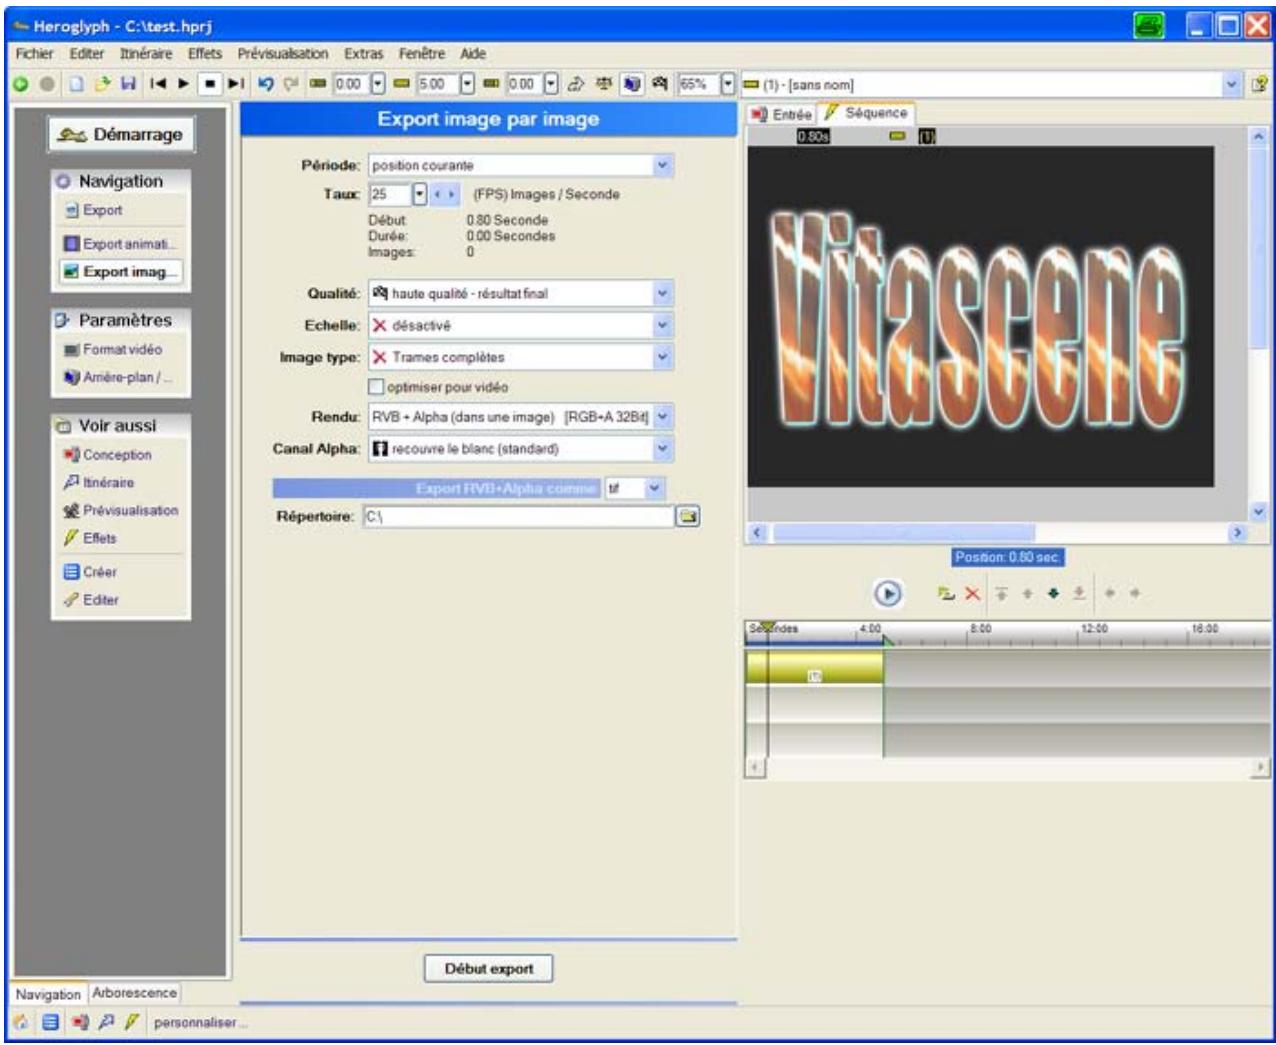Go to Prévisualisation under Voir aussi
This screenshot has width=1276, height=1045.
tap(120, 511)
